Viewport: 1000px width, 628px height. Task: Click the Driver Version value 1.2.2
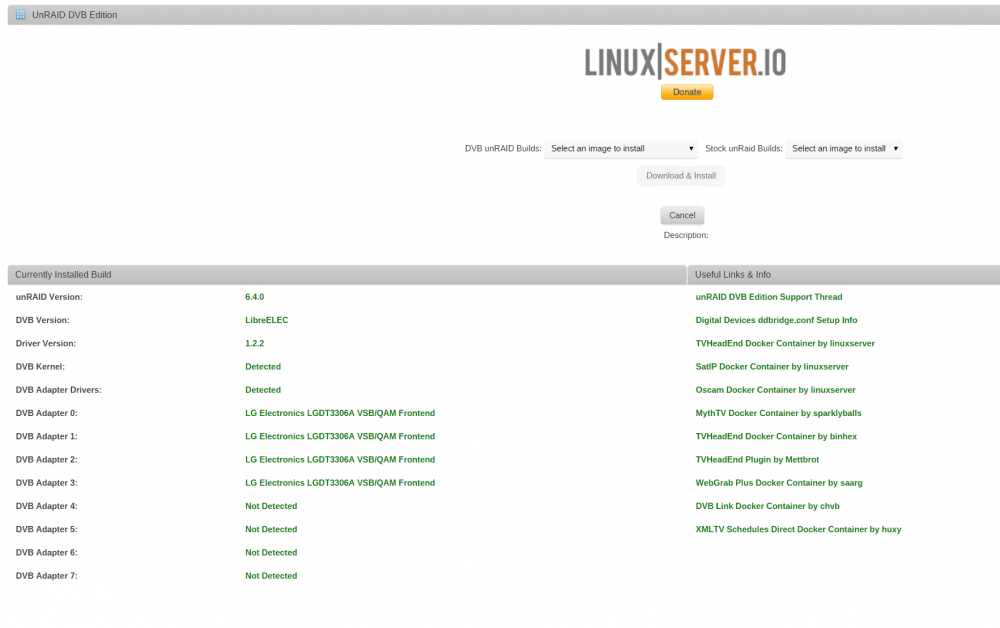pyautogui.click(x=254, y=343)
